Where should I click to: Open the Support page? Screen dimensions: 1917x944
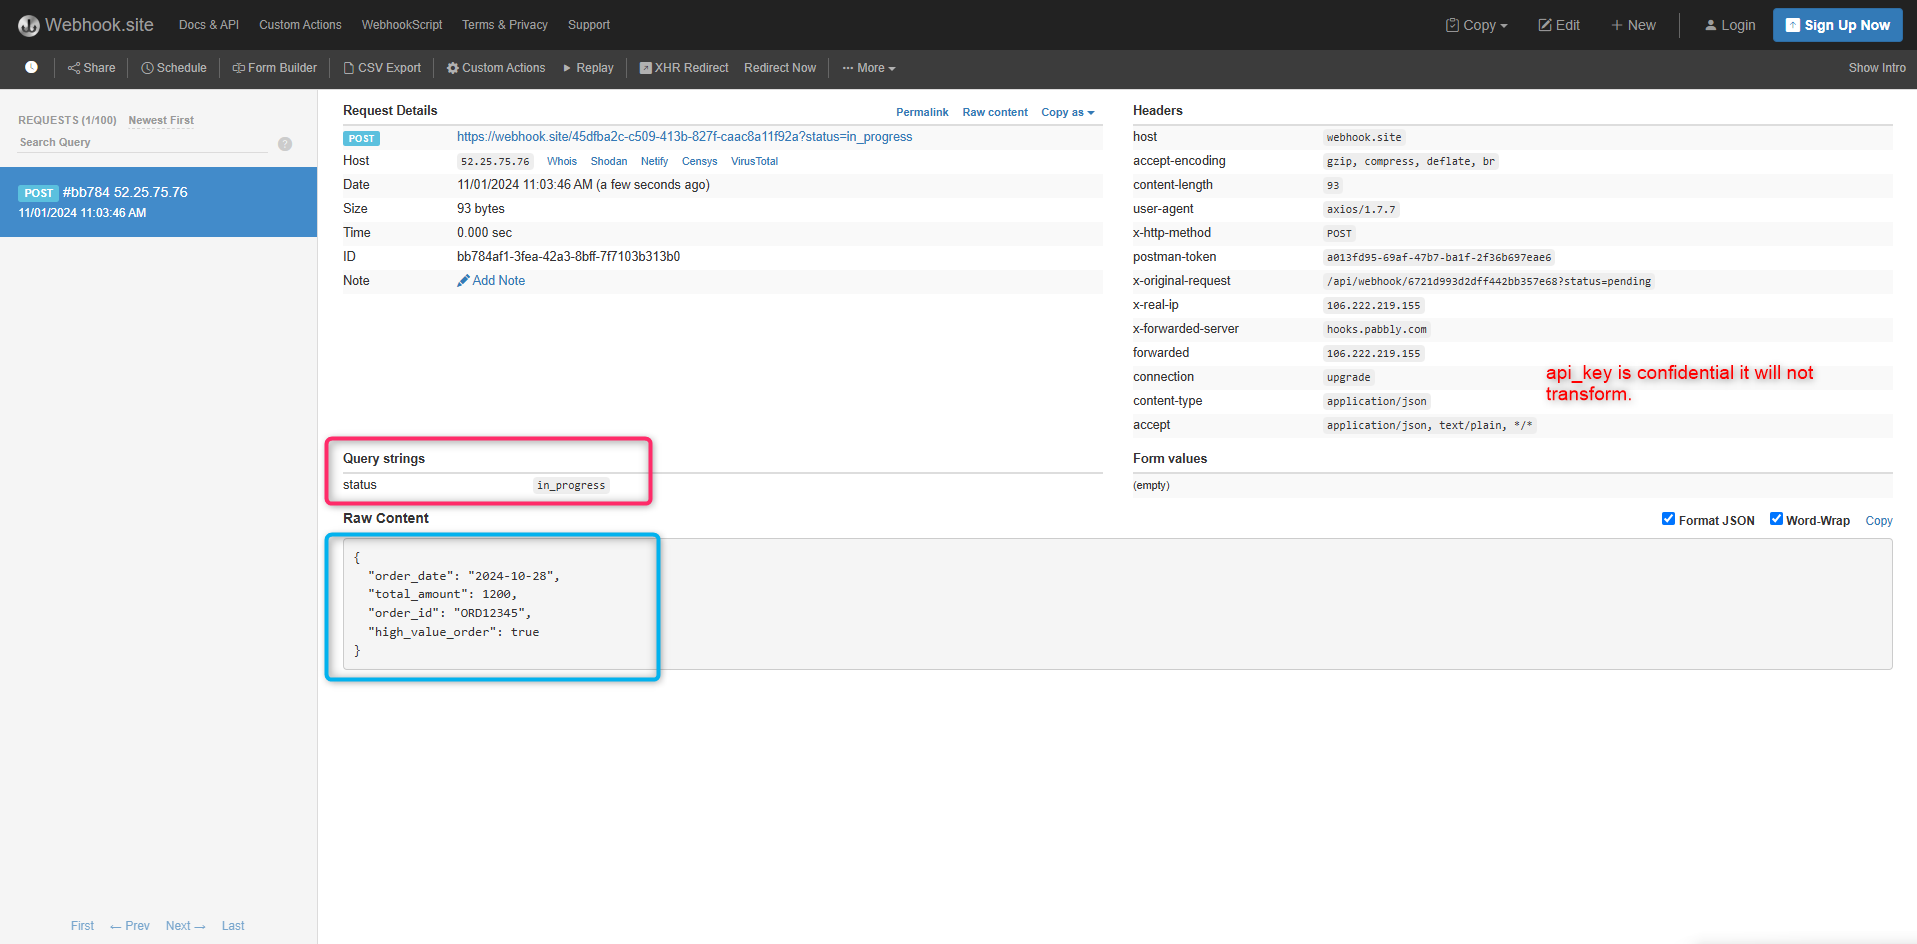click(x=589, y=25)
